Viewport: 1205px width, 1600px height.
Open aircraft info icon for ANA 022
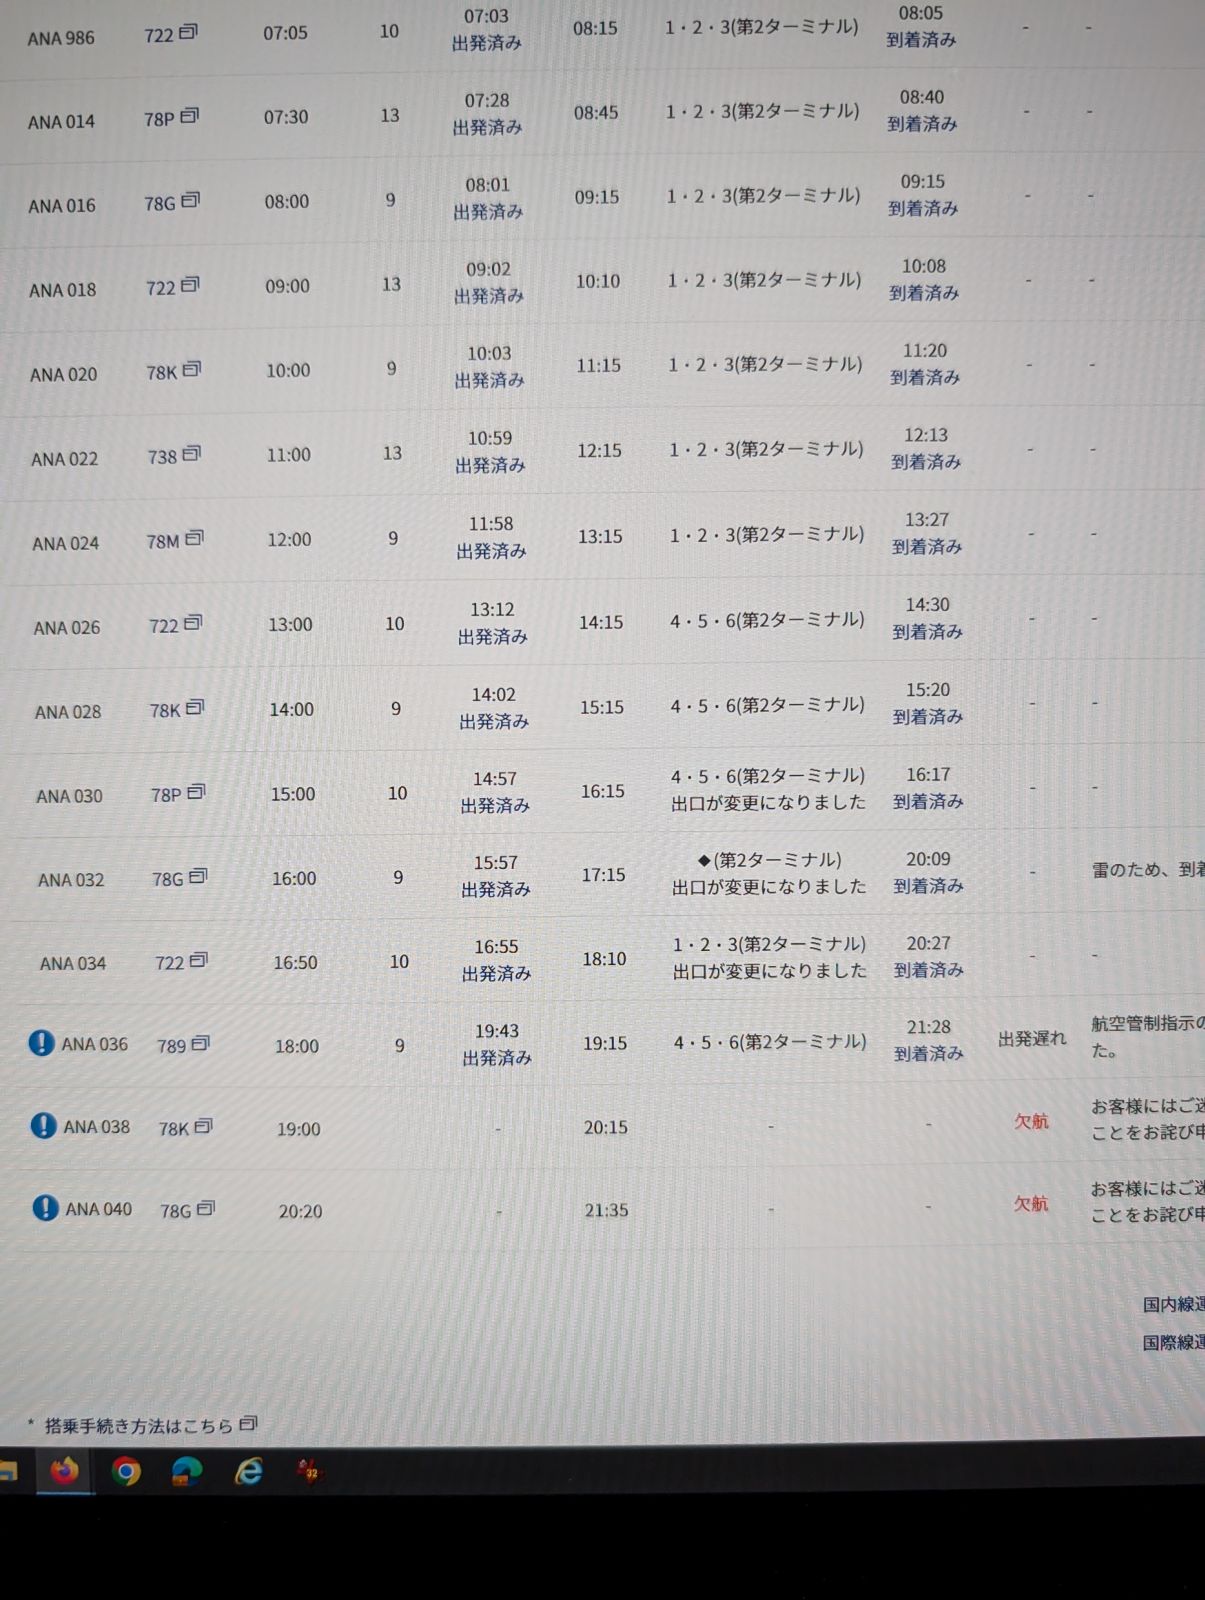192,454
